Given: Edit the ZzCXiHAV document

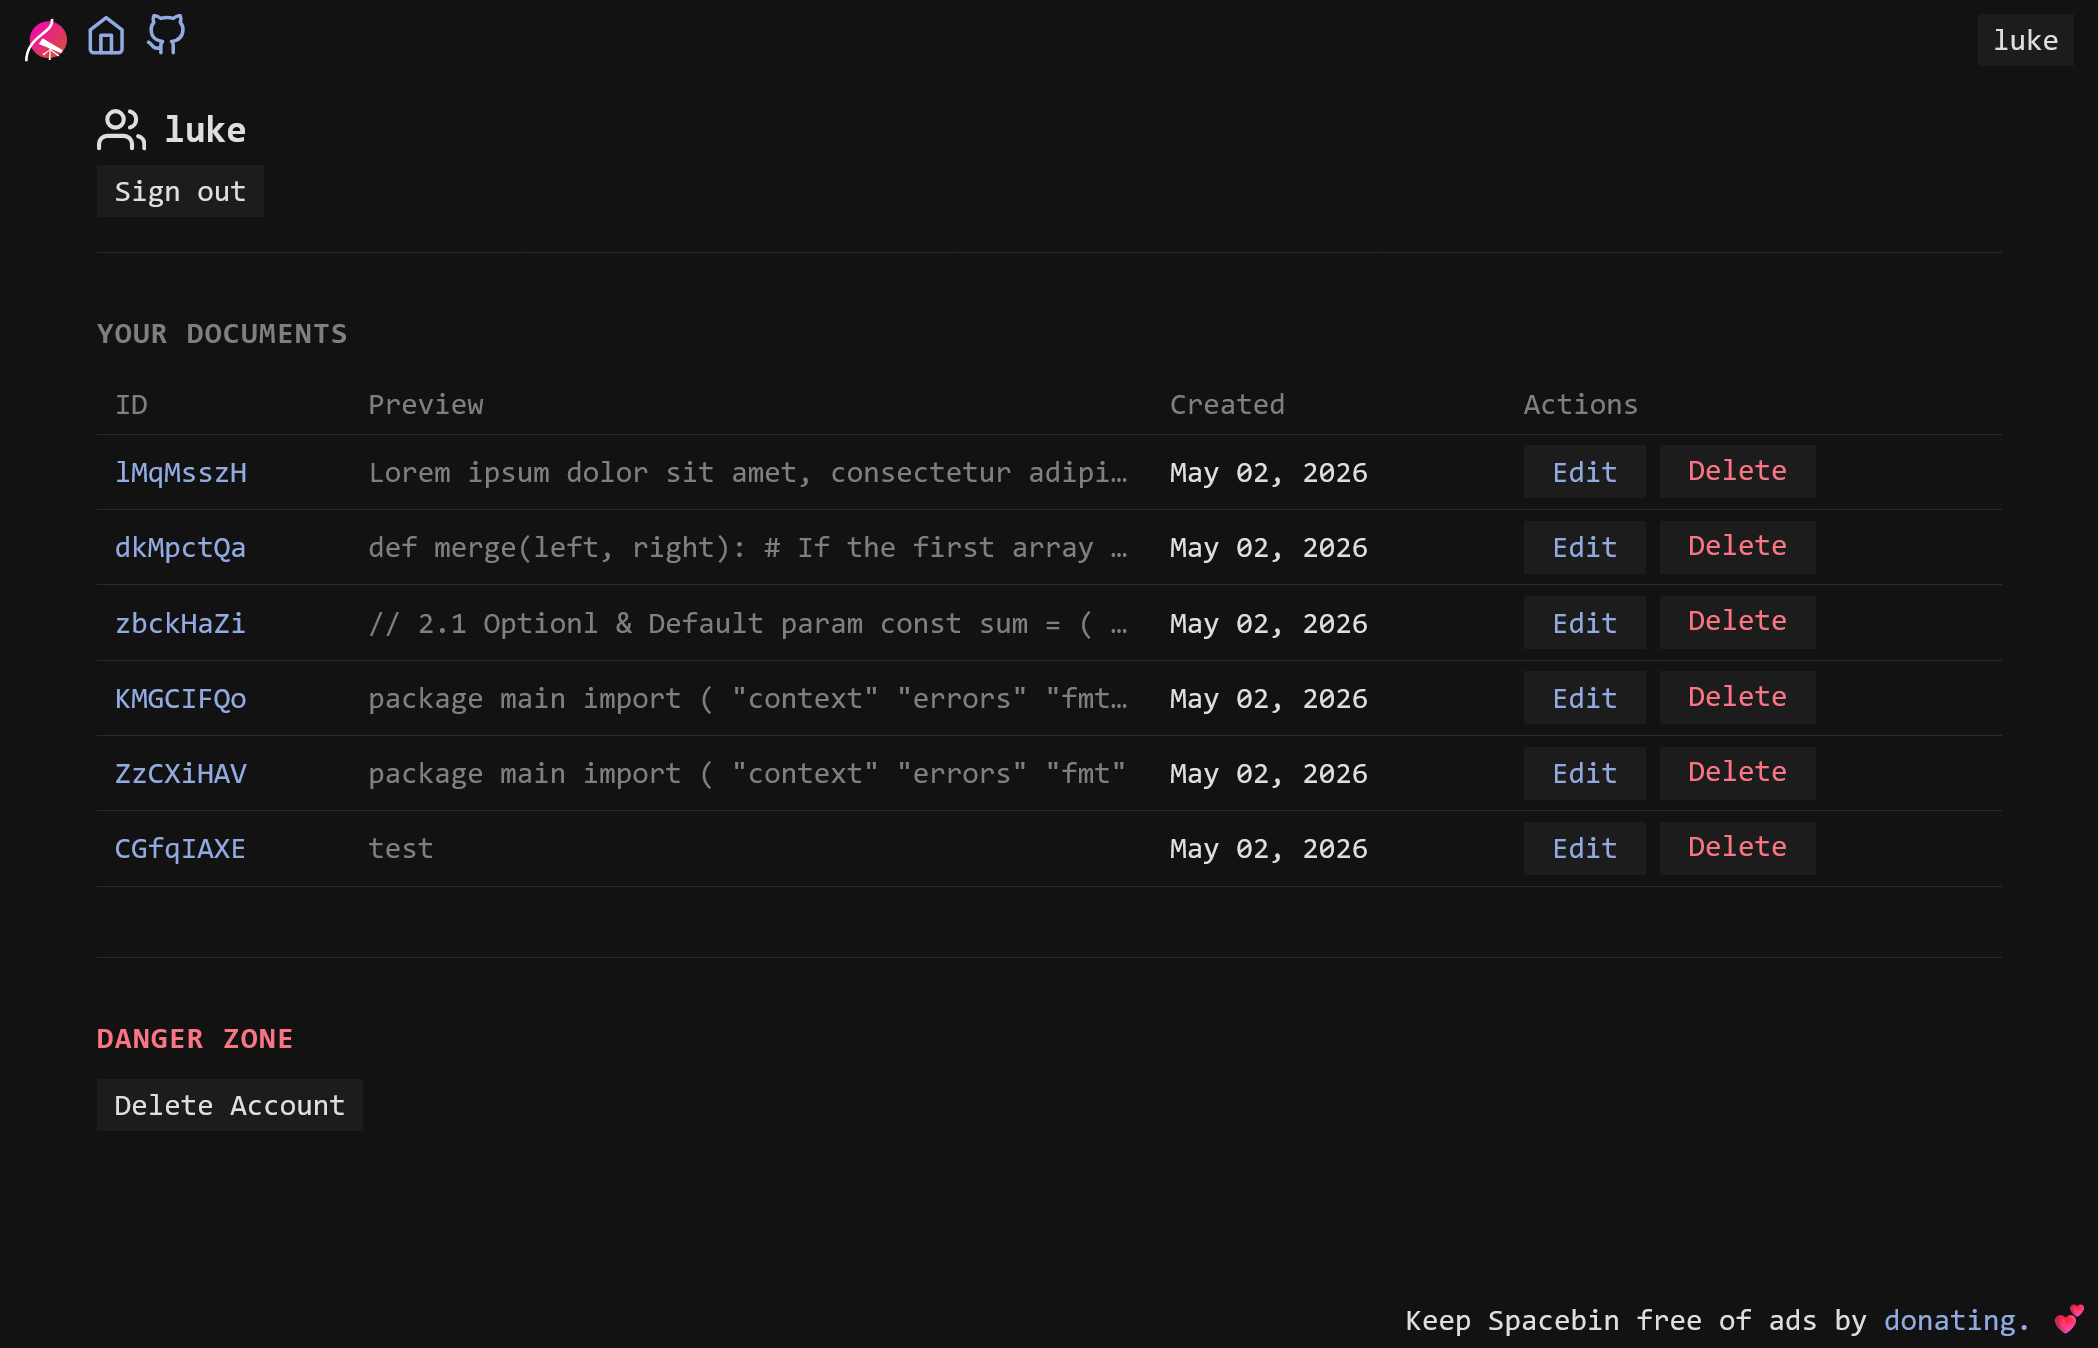Looking at the screenshot, I should [1584, 773].
